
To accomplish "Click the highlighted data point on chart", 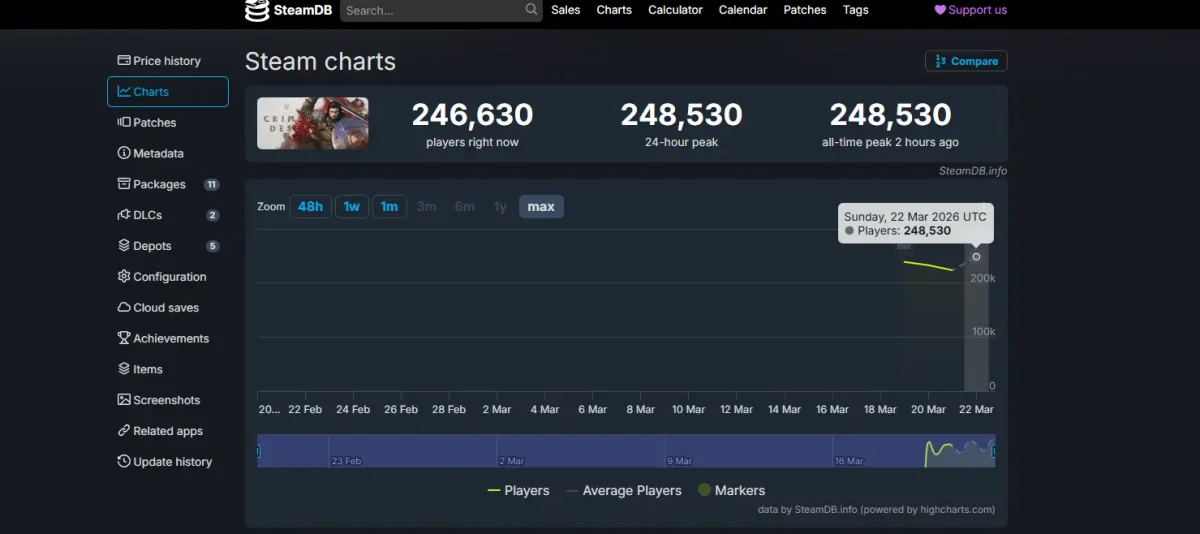I will pyautogui.click(x=976, y=257).
